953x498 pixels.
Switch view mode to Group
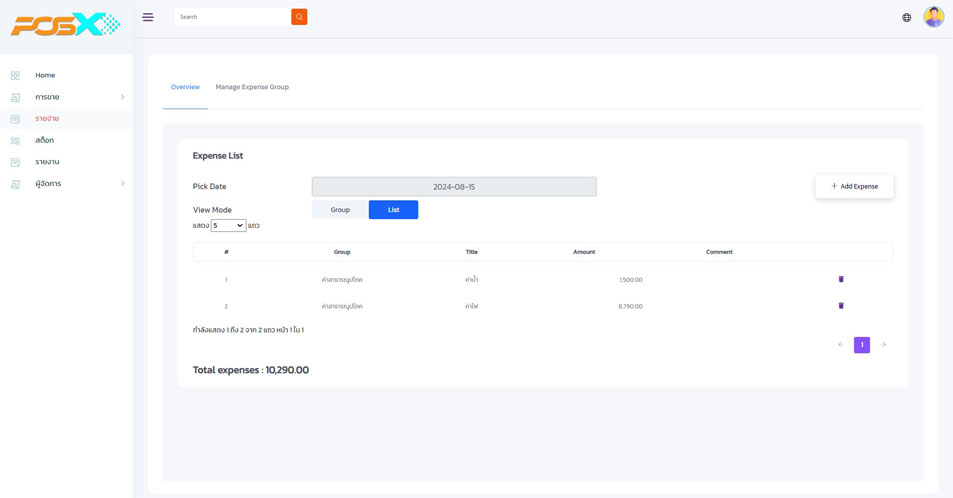click(x=340, y=210)
